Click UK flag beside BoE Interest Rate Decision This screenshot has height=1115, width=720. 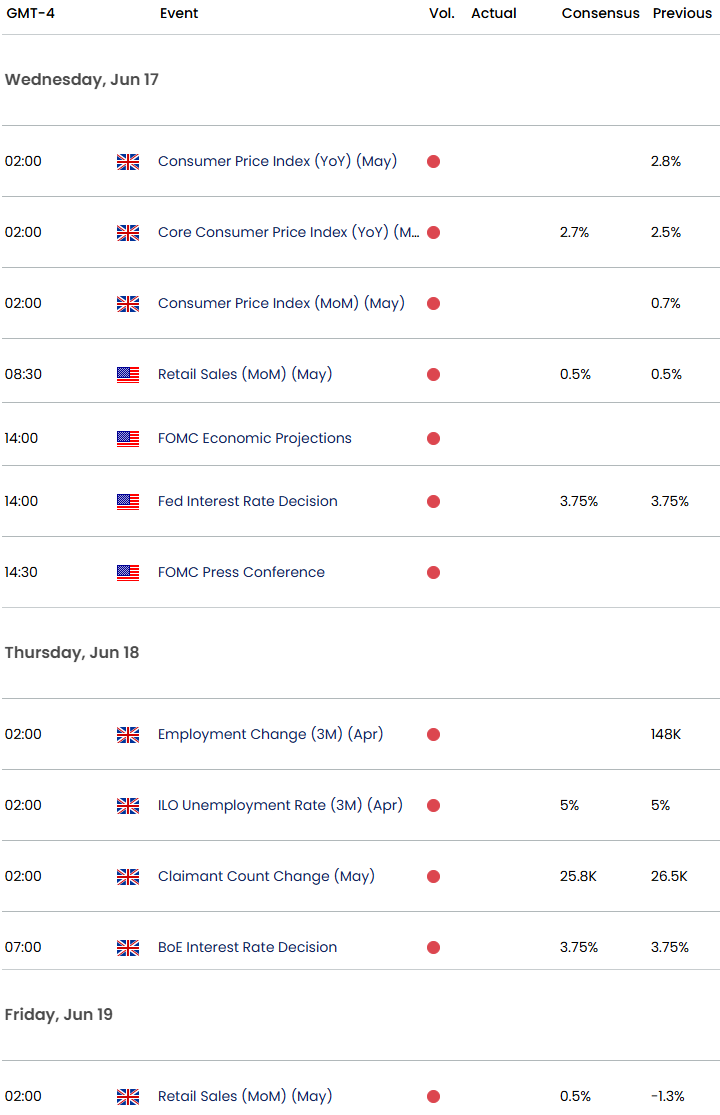(128, 947)
